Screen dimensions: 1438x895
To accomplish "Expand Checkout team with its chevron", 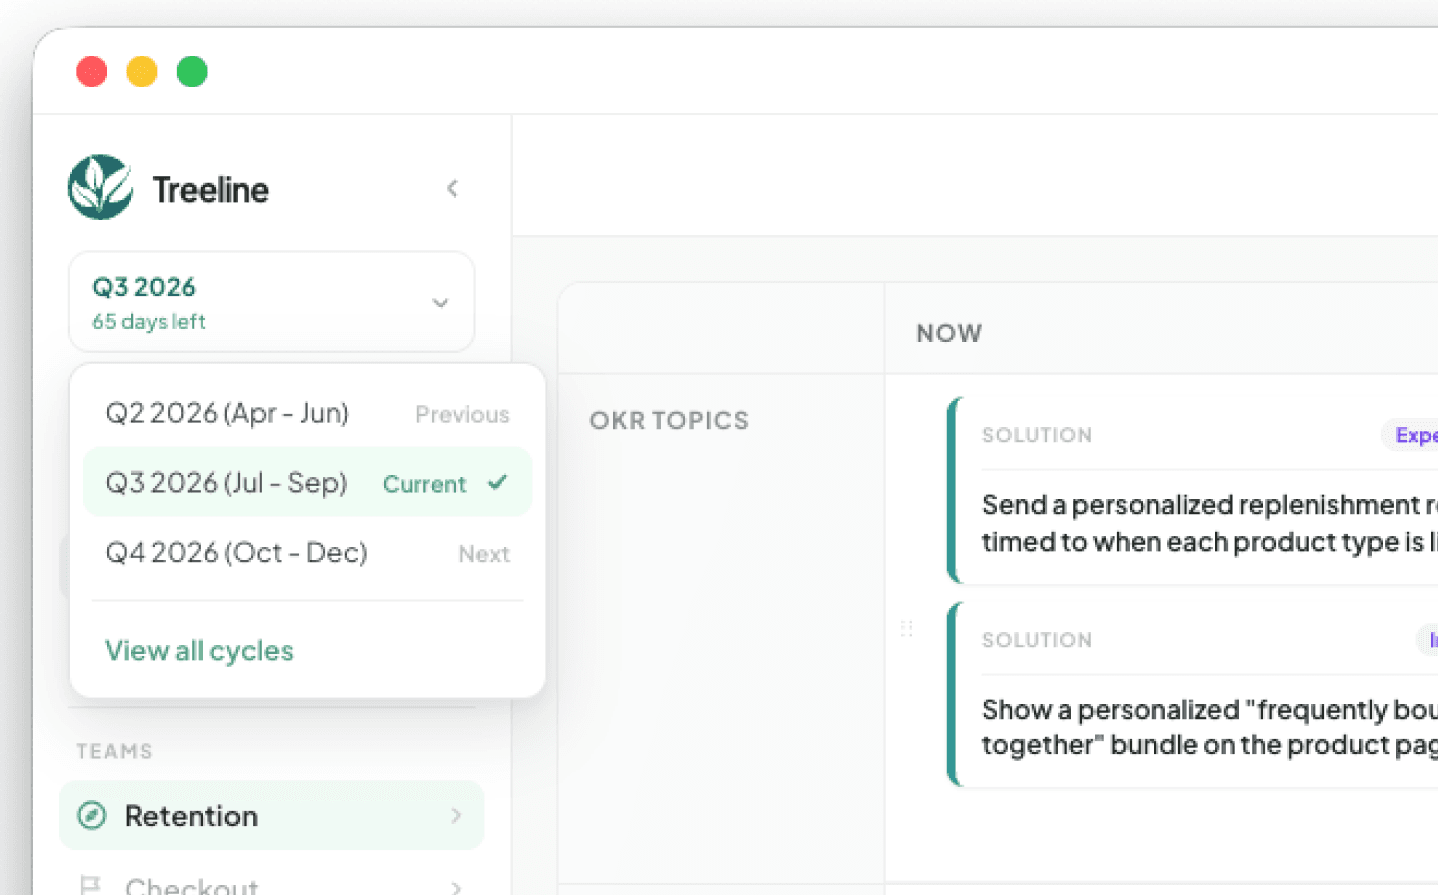I will click(456, 886).
